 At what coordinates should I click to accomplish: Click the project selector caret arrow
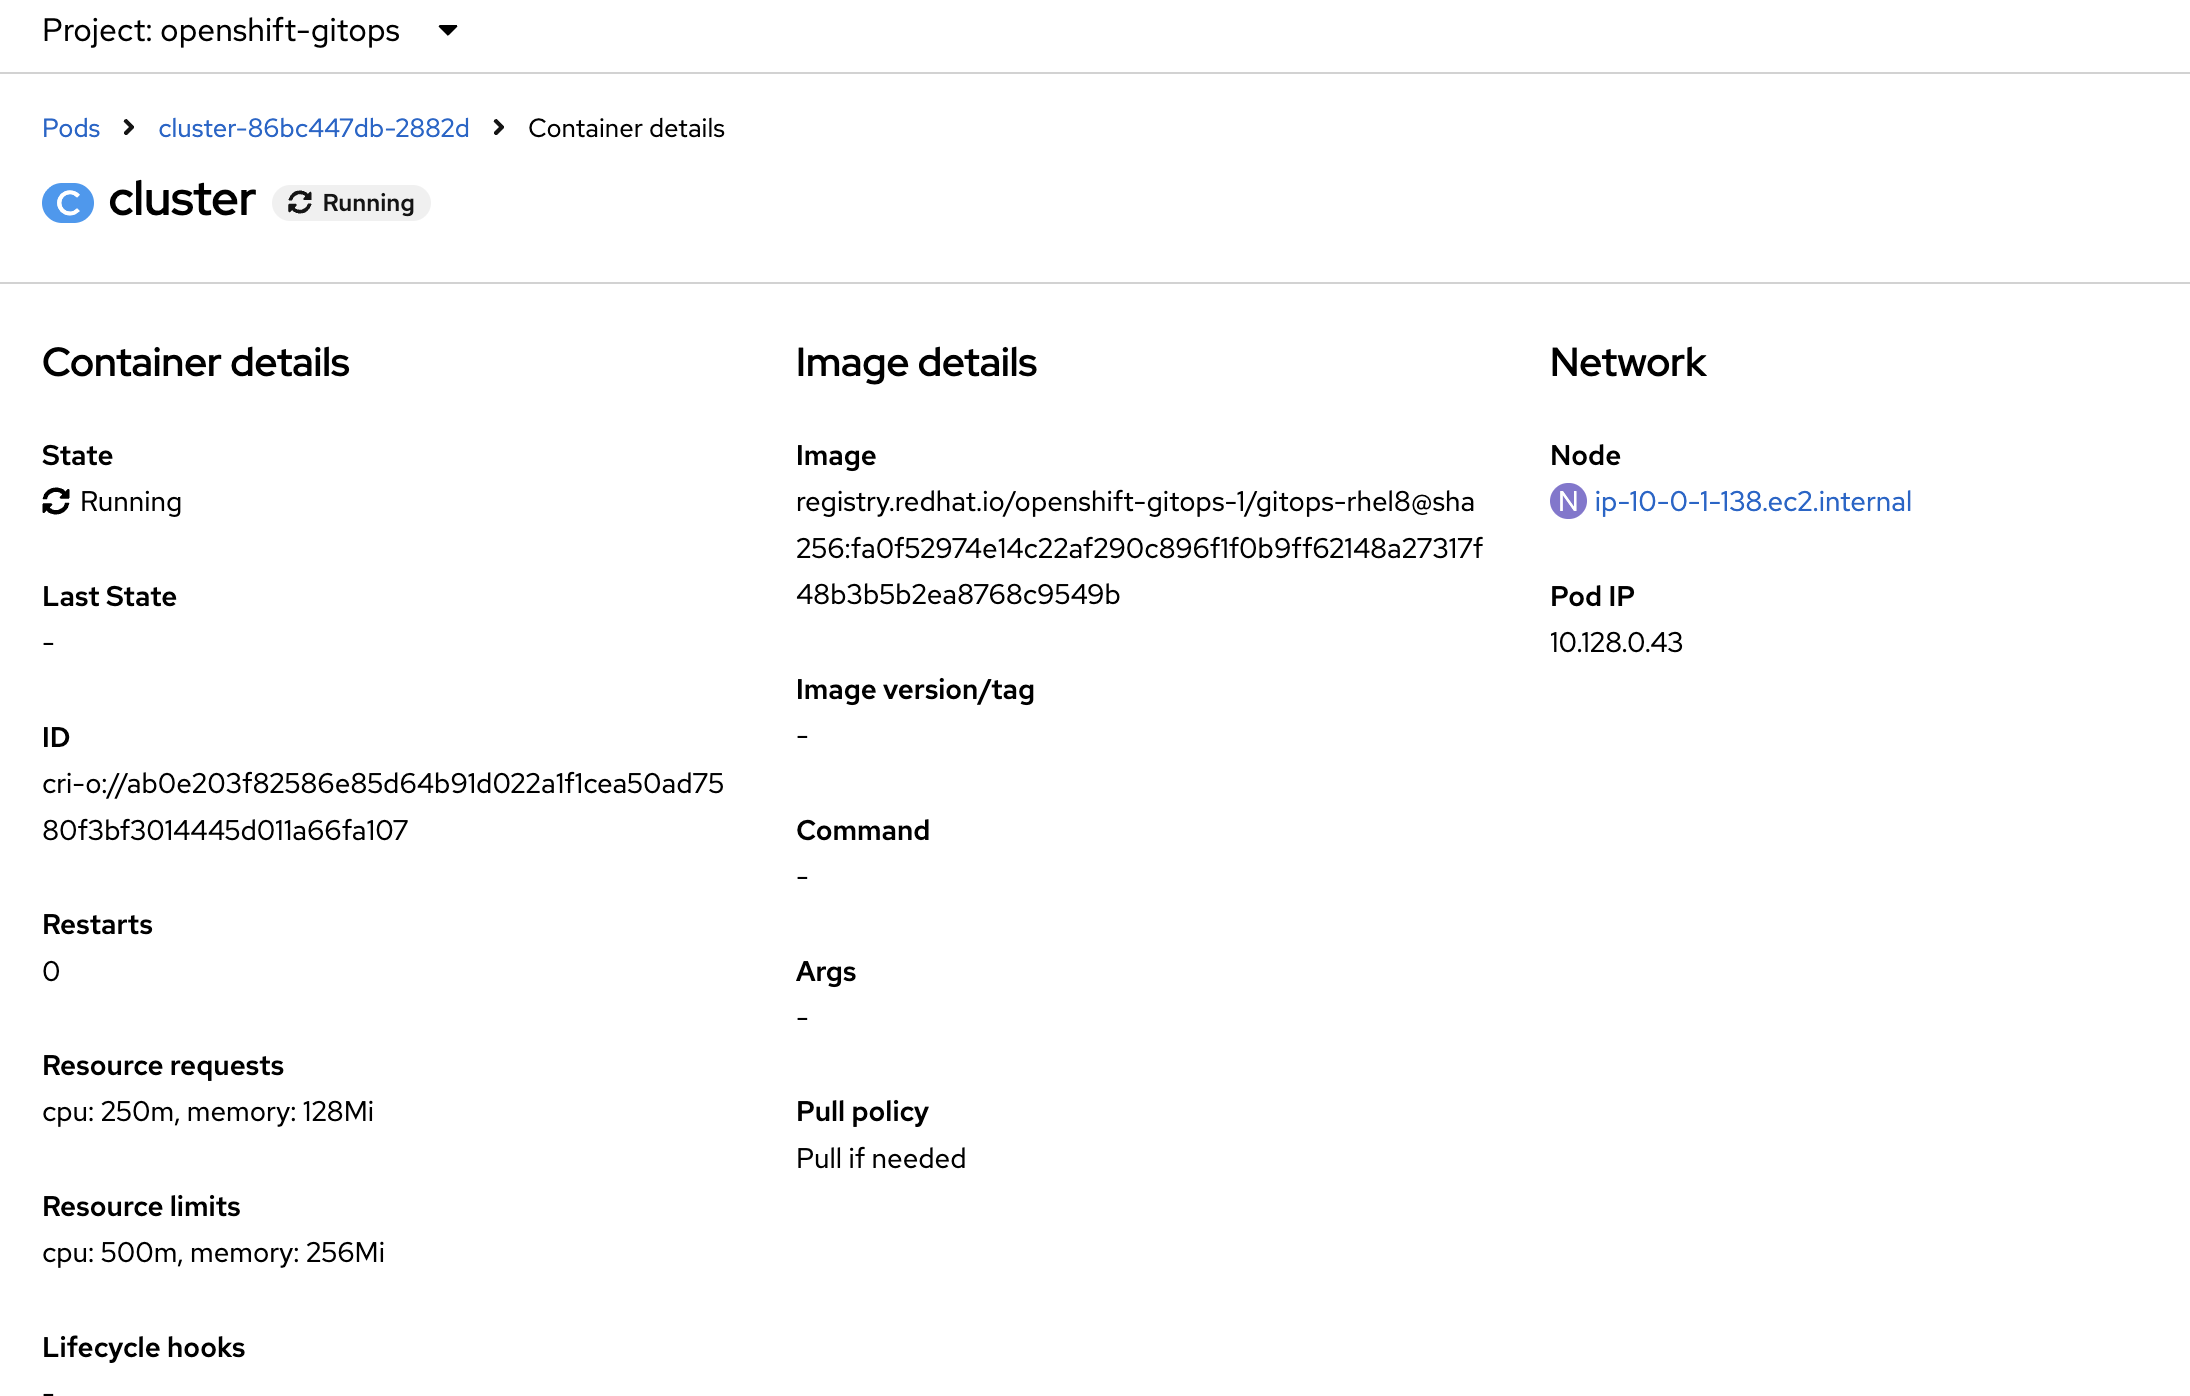click(x=448, y=31)
